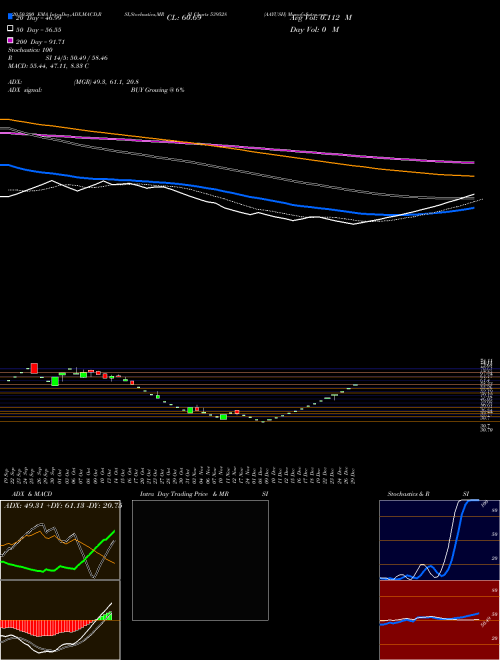Click the 'Stochastics & R' panel title
This screenshot has height=660, width=500.
pos(409,493)
